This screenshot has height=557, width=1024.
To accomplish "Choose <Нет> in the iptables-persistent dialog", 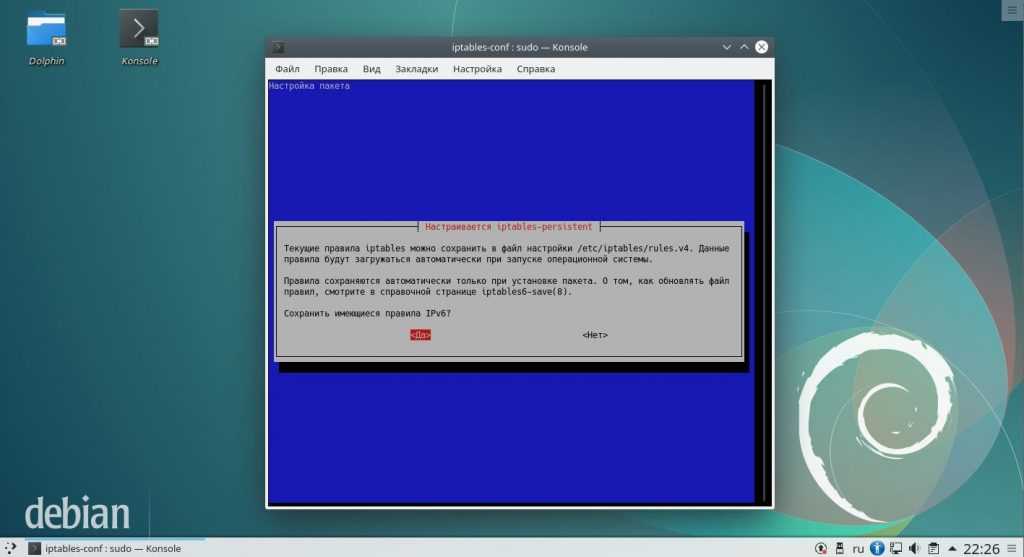I will point(595,335).
